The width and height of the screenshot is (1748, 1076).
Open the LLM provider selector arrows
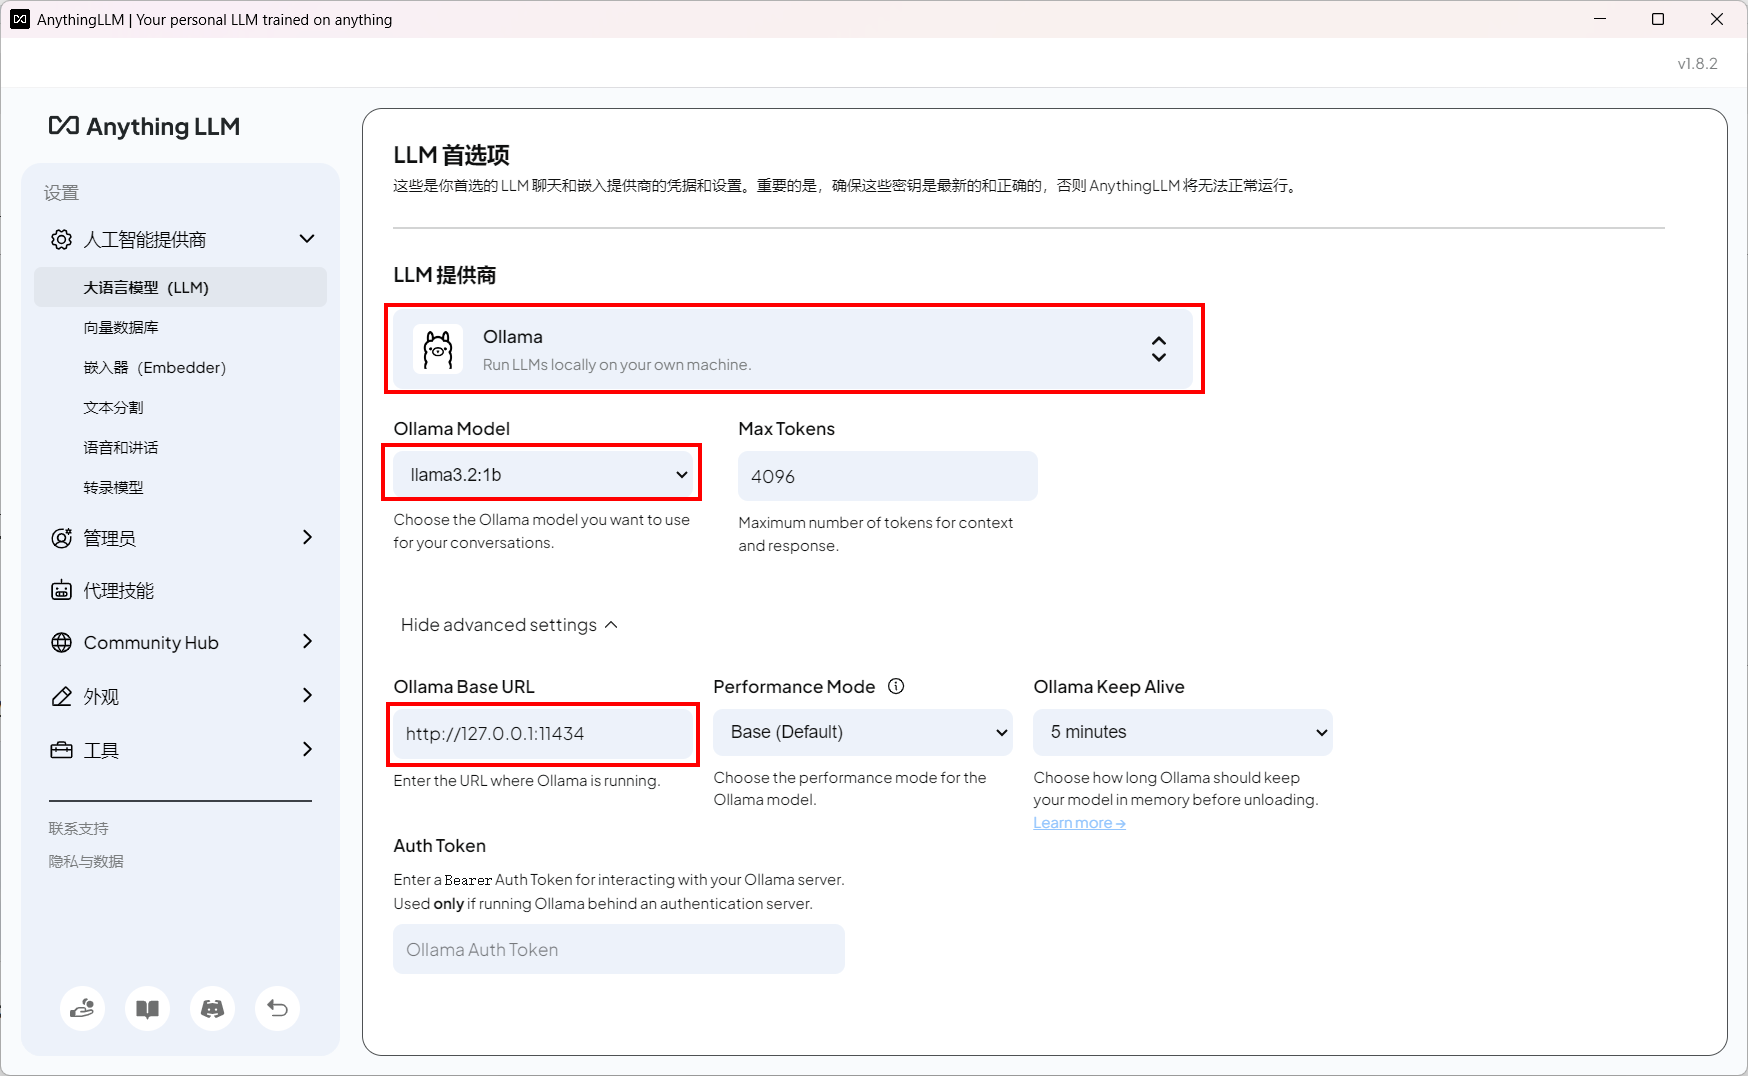[1158, 349]
